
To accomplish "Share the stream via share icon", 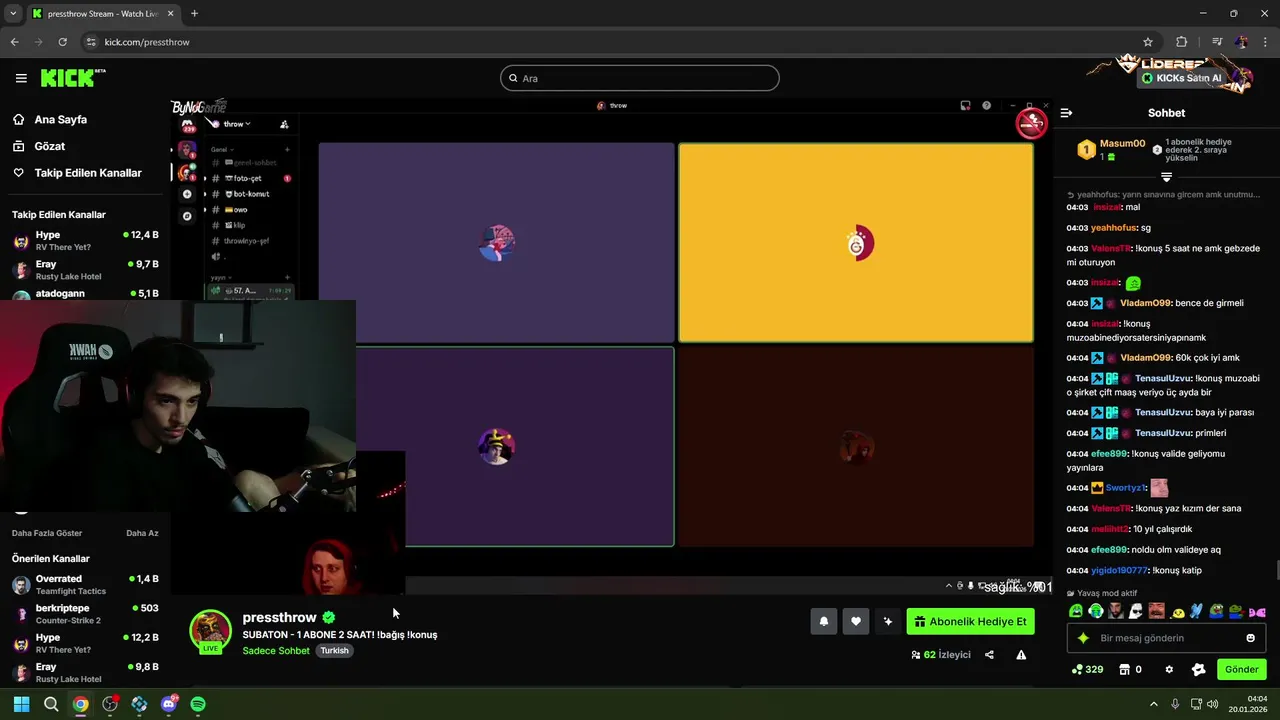I will (x=989, y=655).
